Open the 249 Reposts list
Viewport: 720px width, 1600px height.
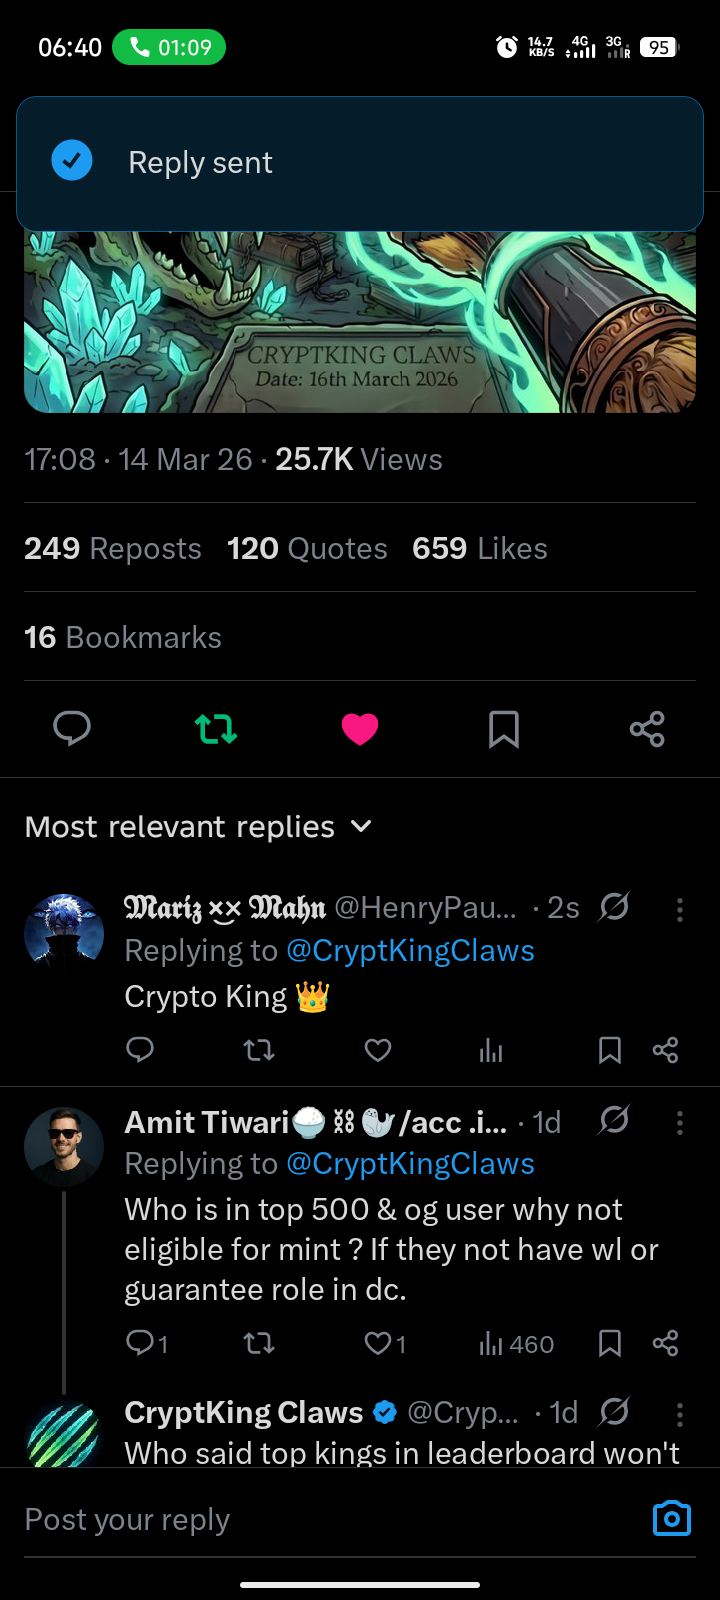113,548
